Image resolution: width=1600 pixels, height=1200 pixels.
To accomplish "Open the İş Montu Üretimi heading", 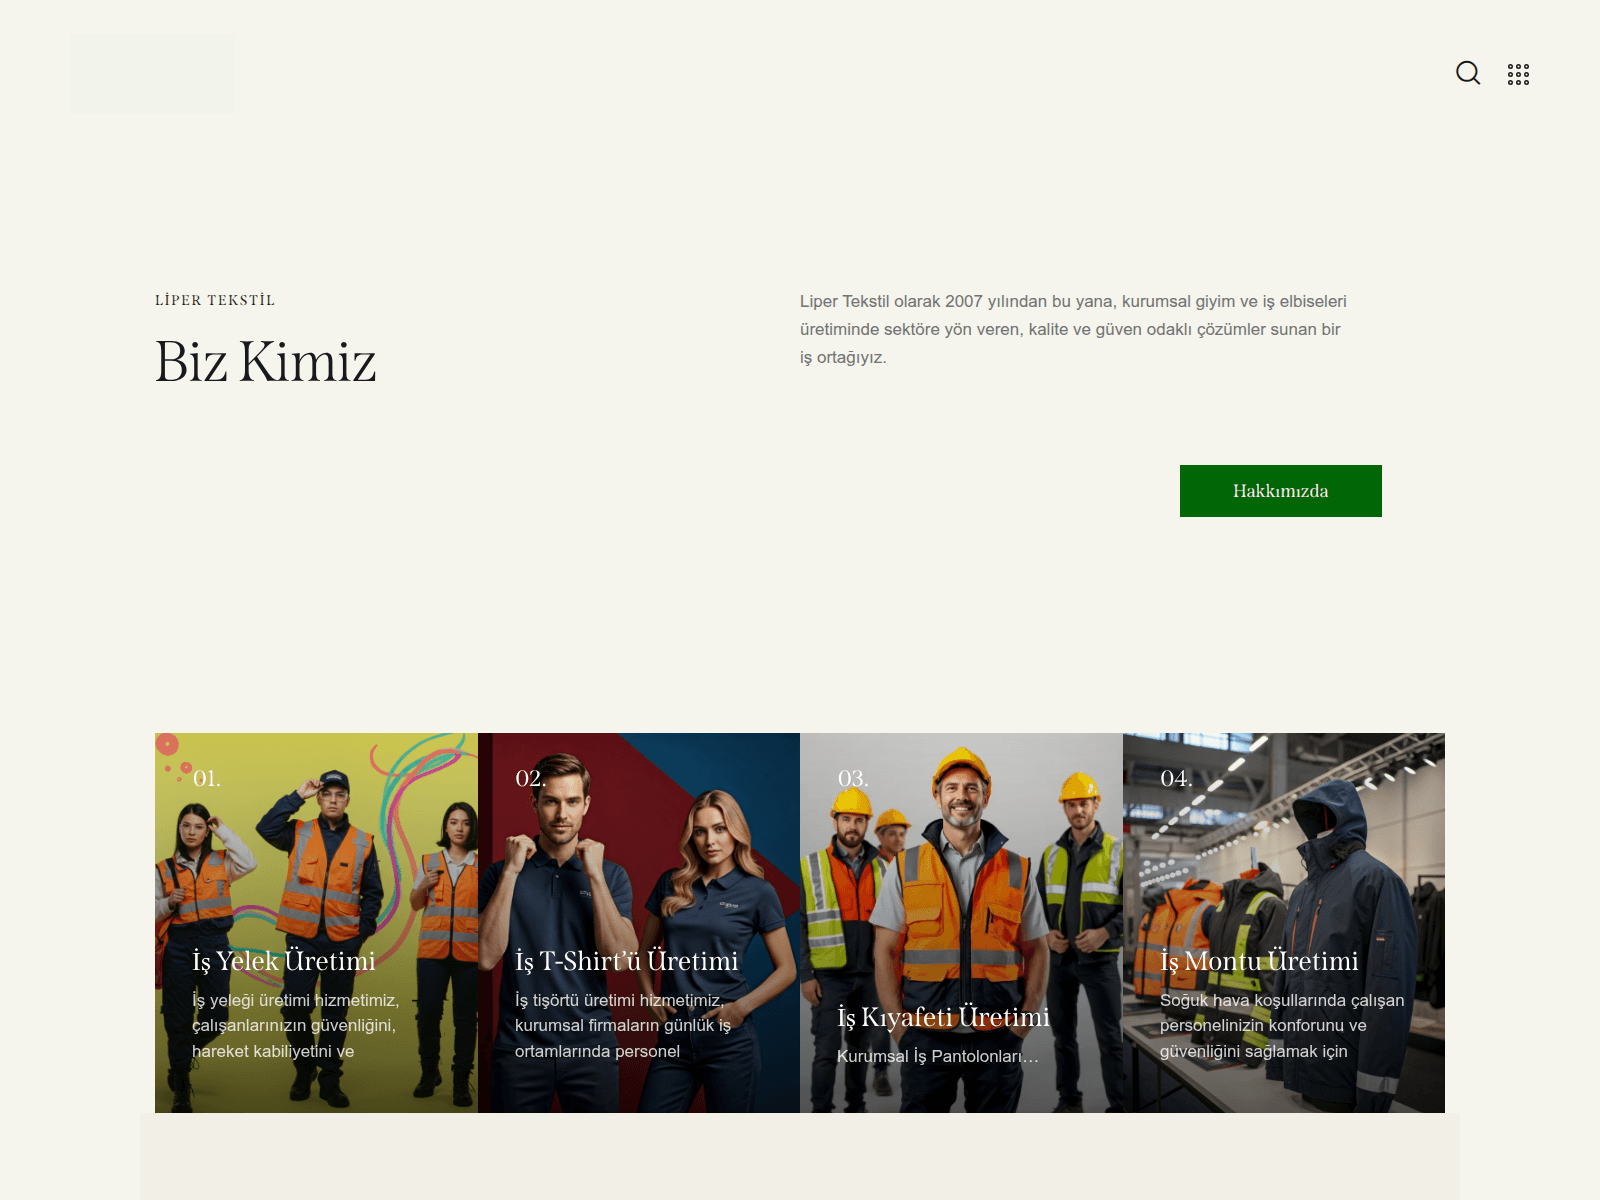I will 1259,961.
